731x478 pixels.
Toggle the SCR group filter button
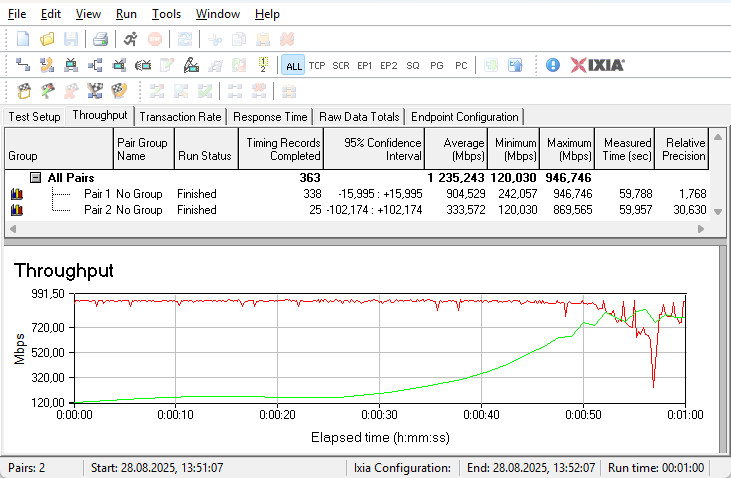coord(341,65)
